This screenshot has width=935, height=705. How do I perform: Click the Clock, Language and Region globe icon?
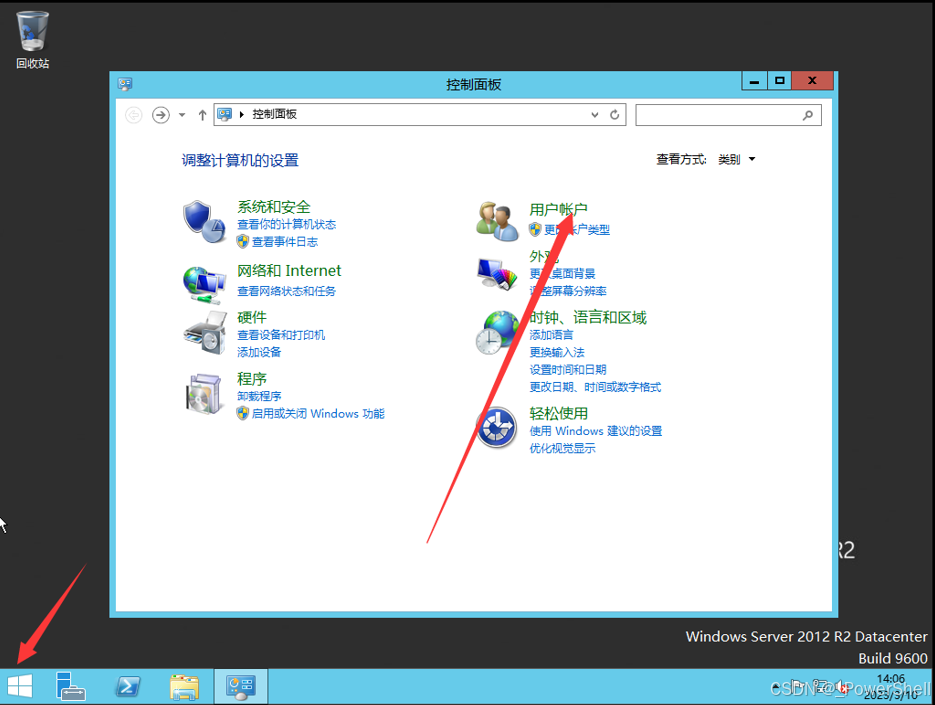tap(497, 332)
